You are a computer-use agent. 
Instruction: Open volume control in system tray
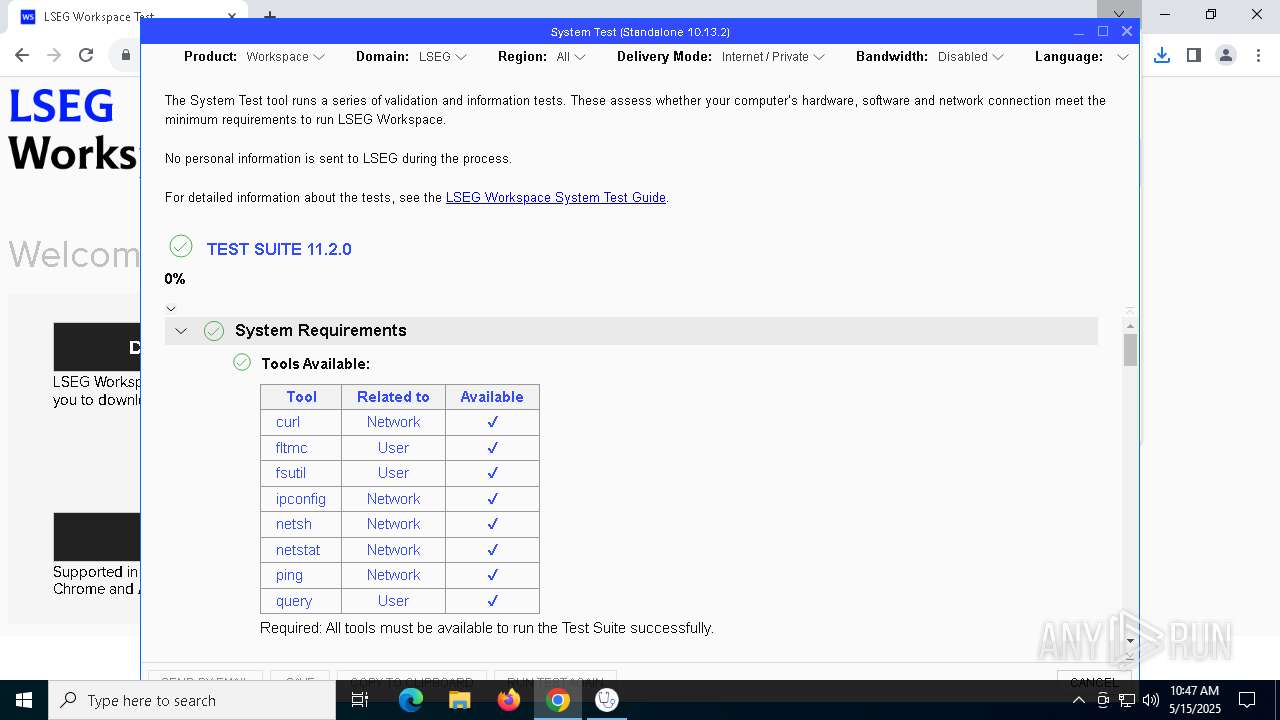click(1150, 700)
